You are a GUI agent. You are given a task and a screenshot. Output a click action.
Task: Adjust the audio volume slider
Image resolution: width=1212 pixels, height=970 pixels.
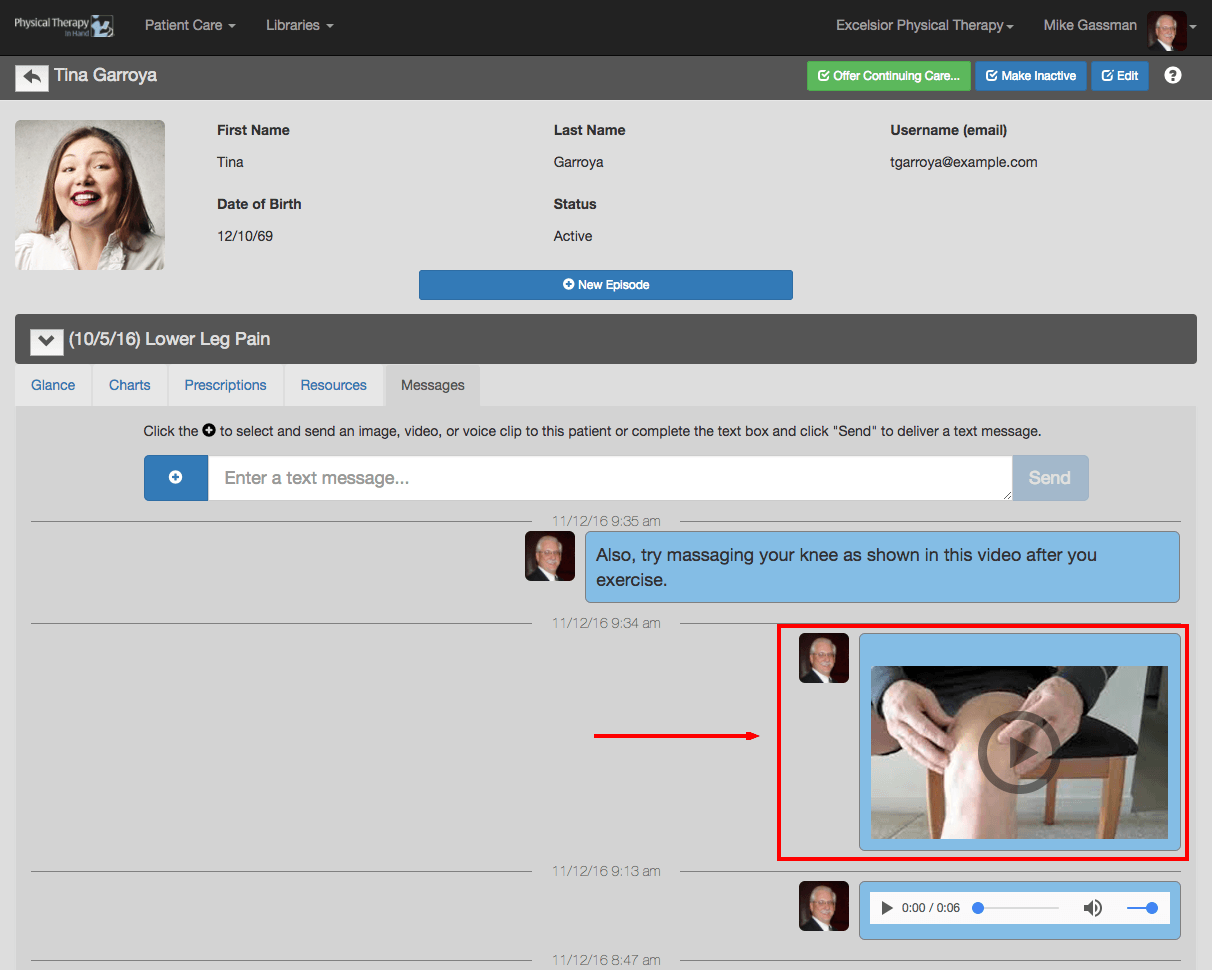[1141, 908]
